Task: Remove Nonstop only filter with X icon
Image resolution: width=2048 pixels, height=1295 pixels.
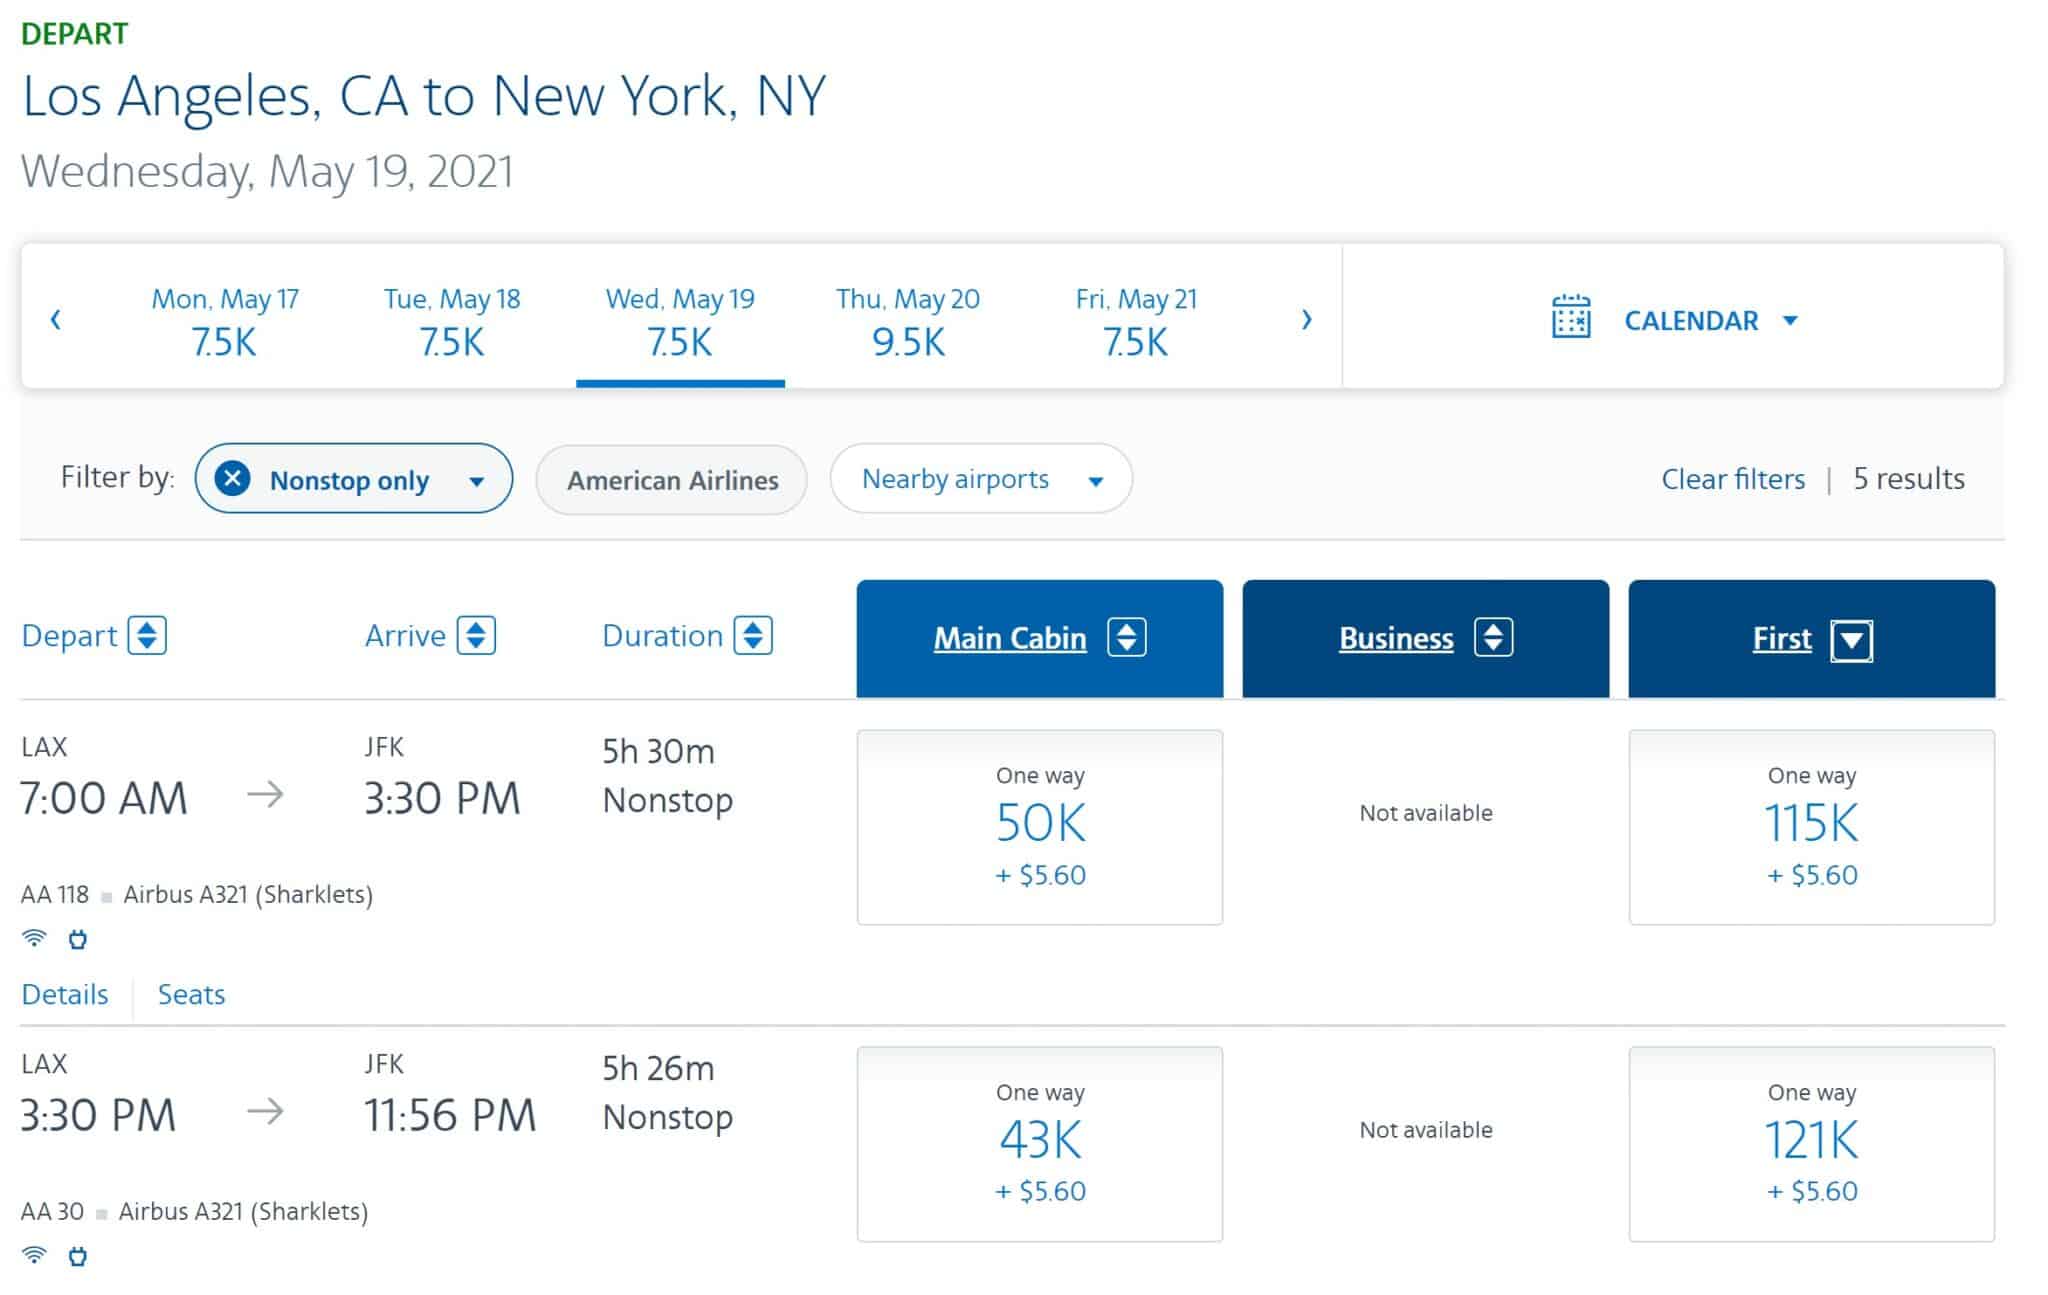Action: click(232, 479)
